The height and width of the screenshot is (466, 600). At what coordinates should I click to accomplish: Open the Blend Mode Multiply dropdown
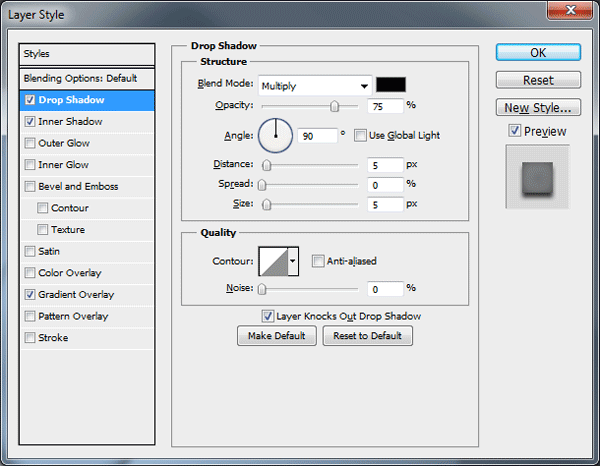(x=315, y=86)
